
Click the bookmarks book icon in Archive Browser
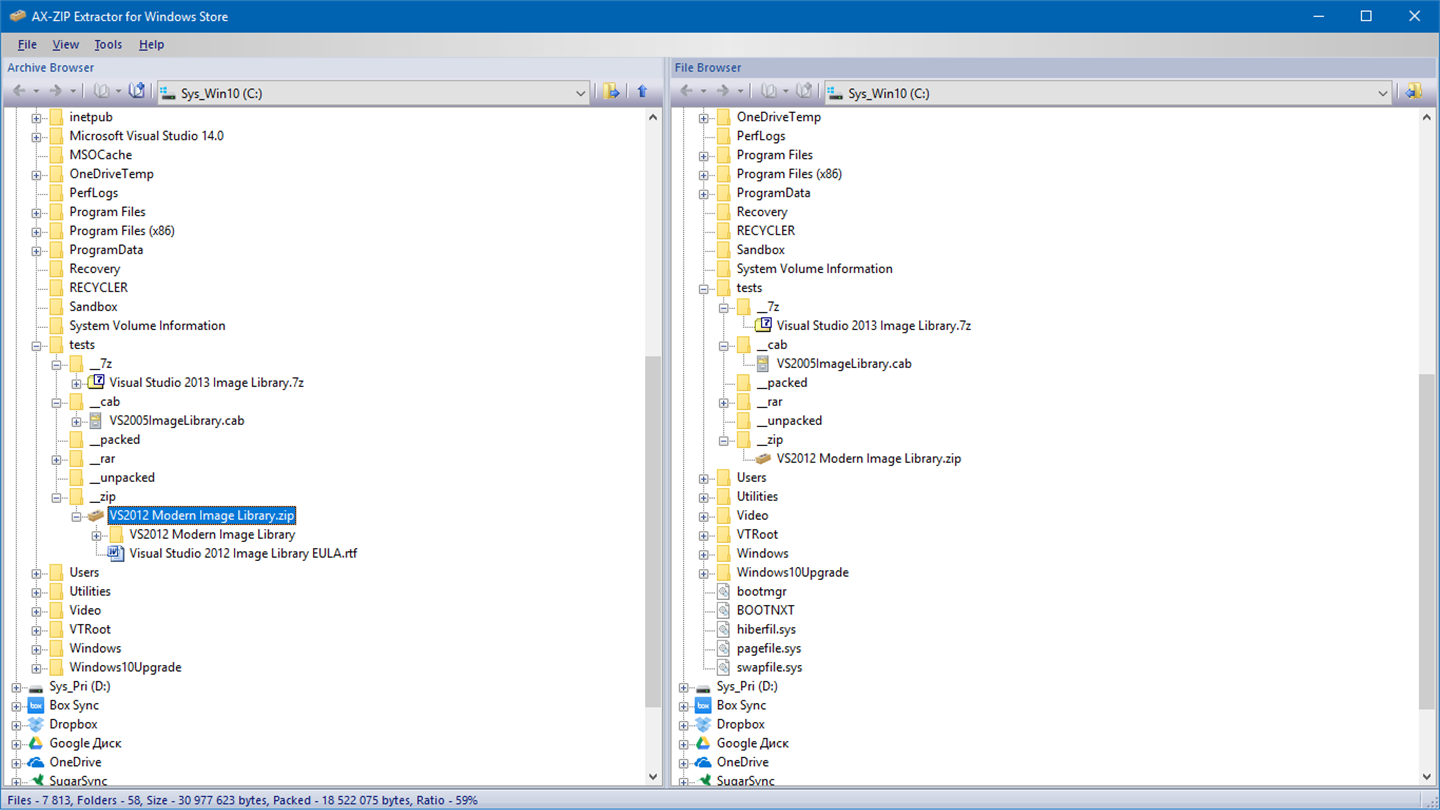point(102,92)
